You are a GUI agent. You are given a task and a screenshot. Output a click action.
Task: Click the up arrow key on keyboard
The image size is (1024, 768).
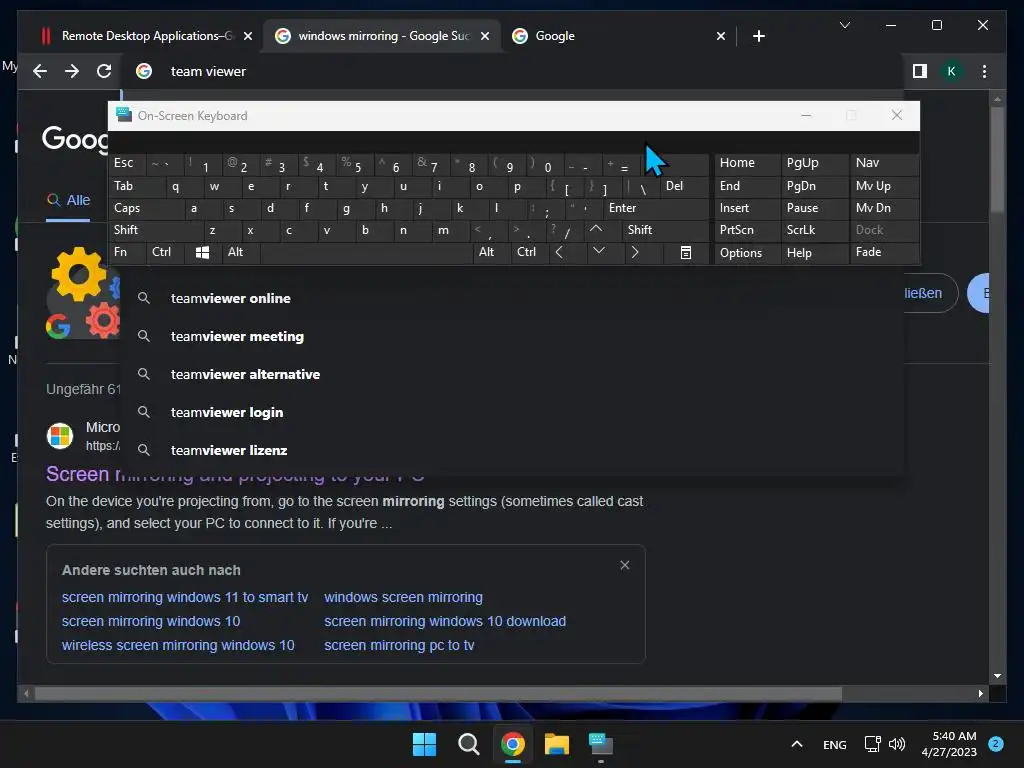(596, 229)
